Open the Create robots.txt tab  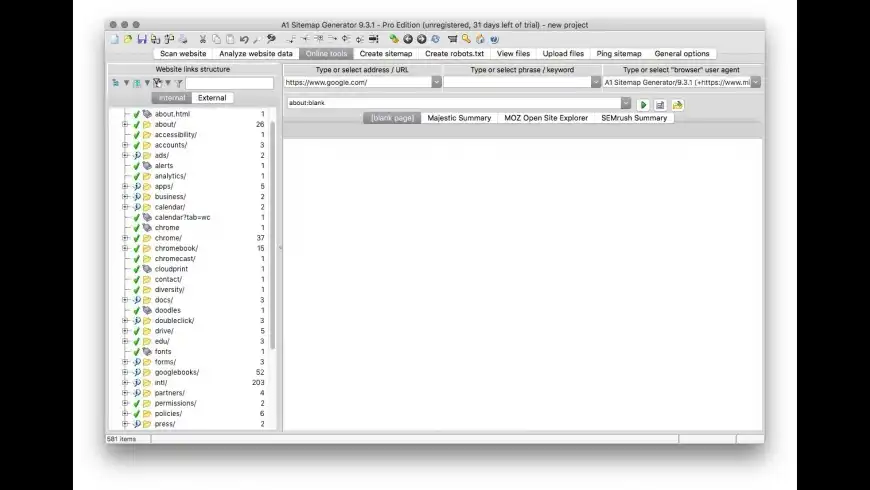pyautogui.click(x=454, y=54)
